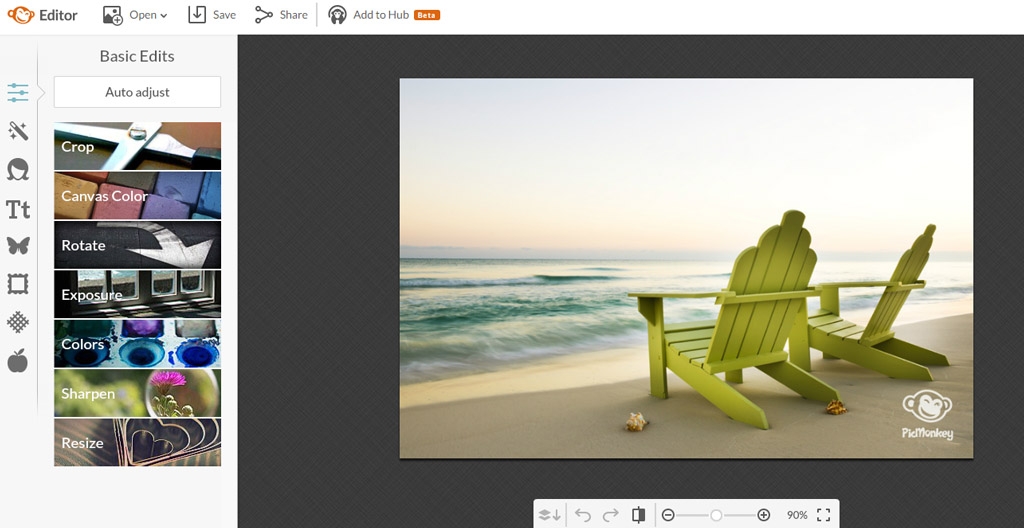This screenshot has width=1024, height=528.
Task: Click the zoom slider handle
Action: click(x=716, y=515)
